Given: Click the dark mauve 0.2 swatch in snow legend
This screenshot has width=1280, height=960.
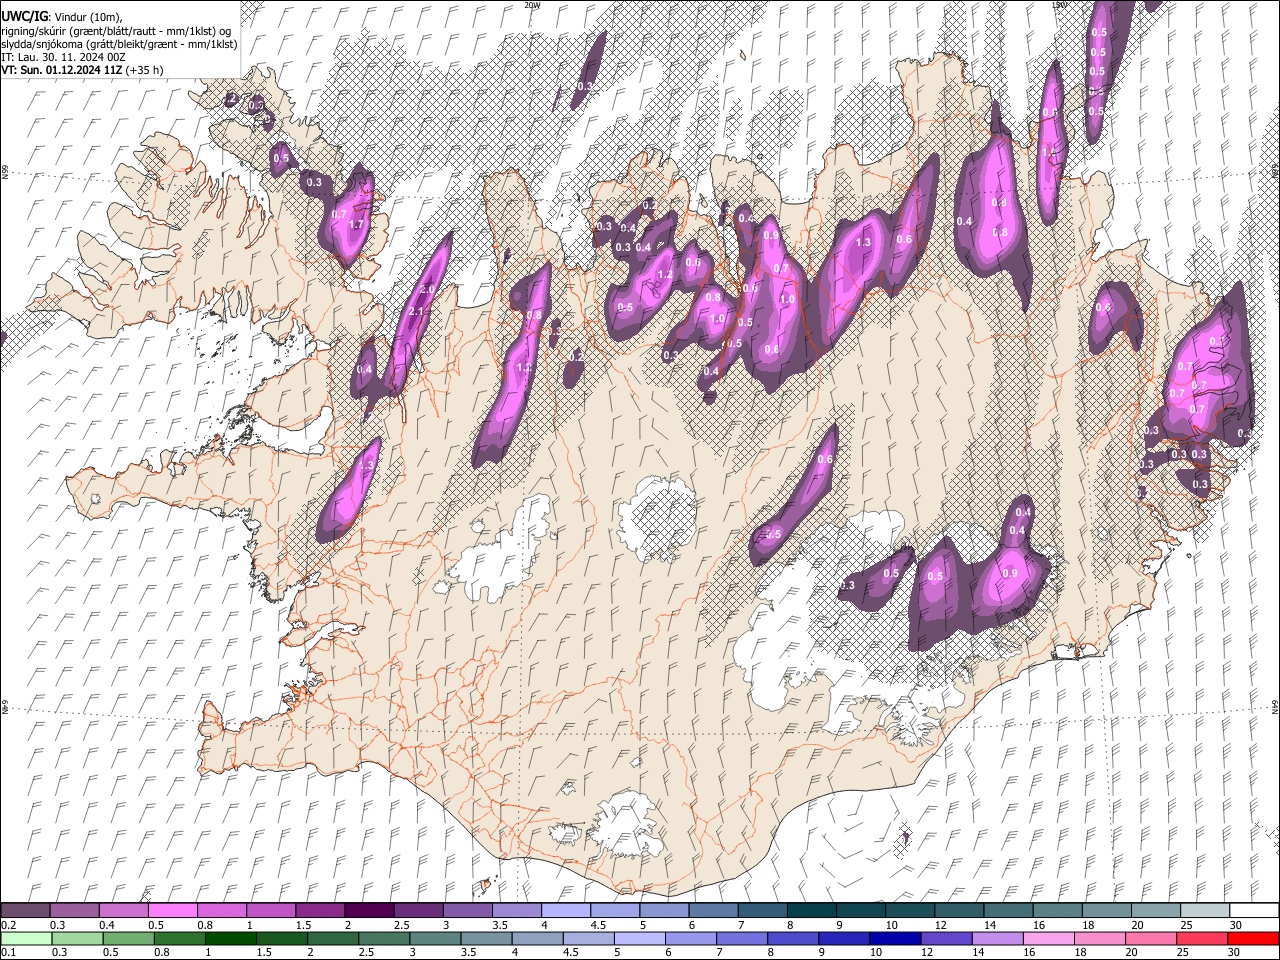Looking at the screenshot, I should click(25, 911).
